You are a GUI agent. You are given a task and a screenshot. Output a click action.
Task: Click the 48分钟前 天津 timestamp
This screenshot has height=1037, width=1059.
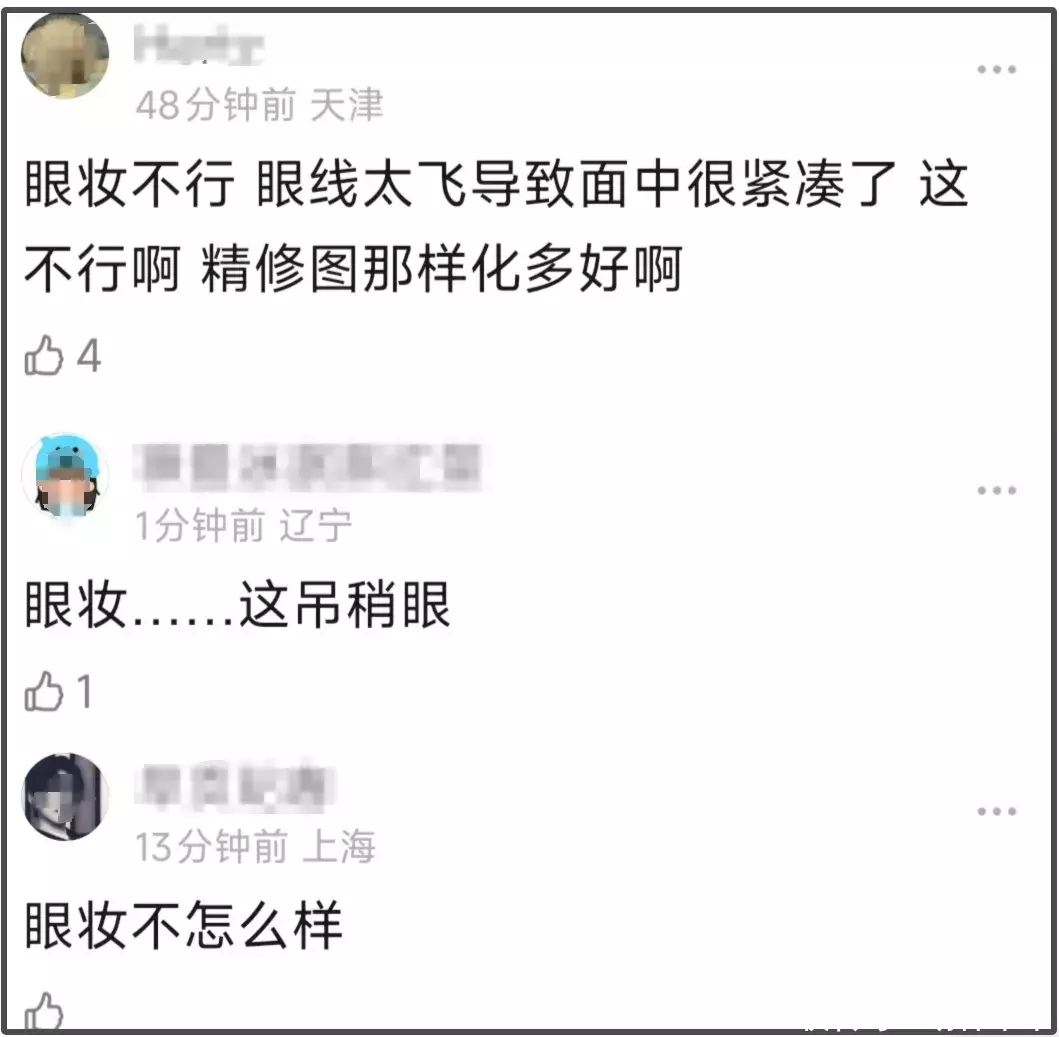(x=259, y=105)
